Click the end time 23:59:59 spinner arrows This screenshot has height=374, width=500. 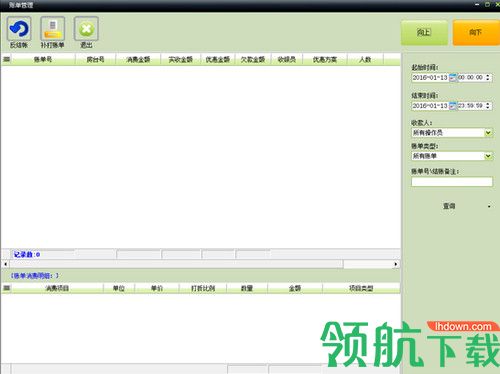tap(488, 106)
